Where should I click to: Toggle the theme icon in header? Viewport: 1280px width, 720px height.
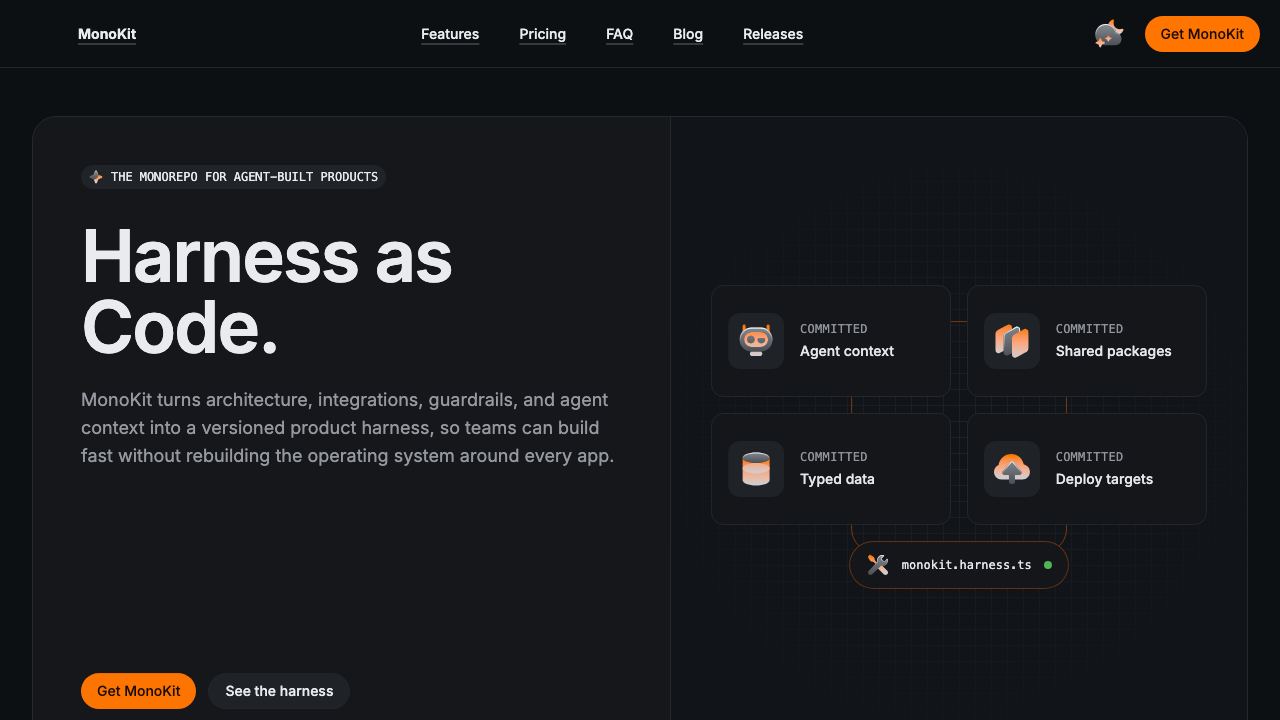(1109, 34)
